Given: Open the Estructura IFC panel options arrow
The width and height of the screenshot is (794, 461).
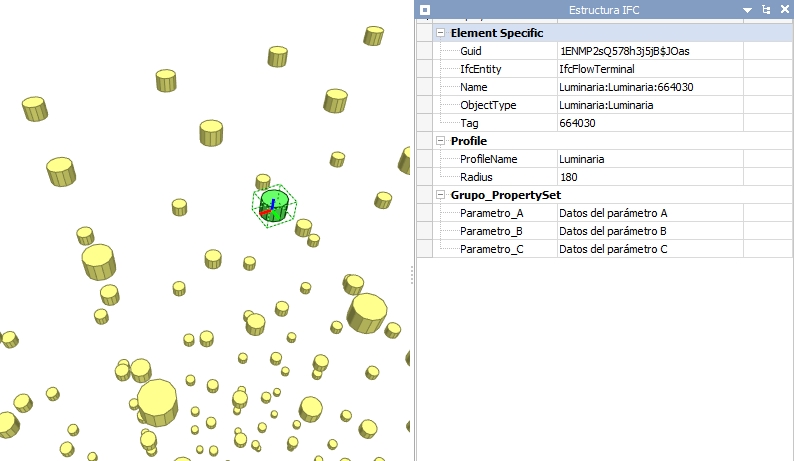Looking at the screenshot, I should (x=747, y=10).
